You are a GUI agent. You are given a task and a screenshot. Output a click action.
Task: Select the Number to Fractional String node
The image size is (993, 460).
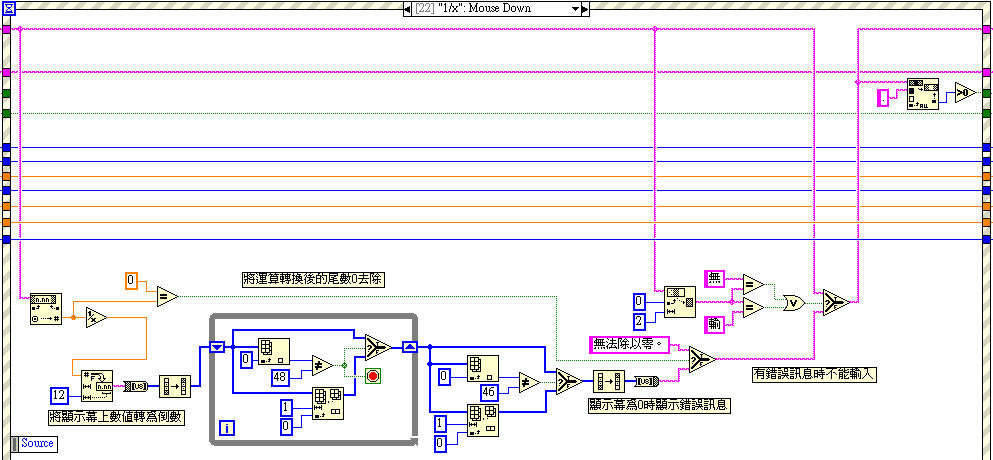97,384
